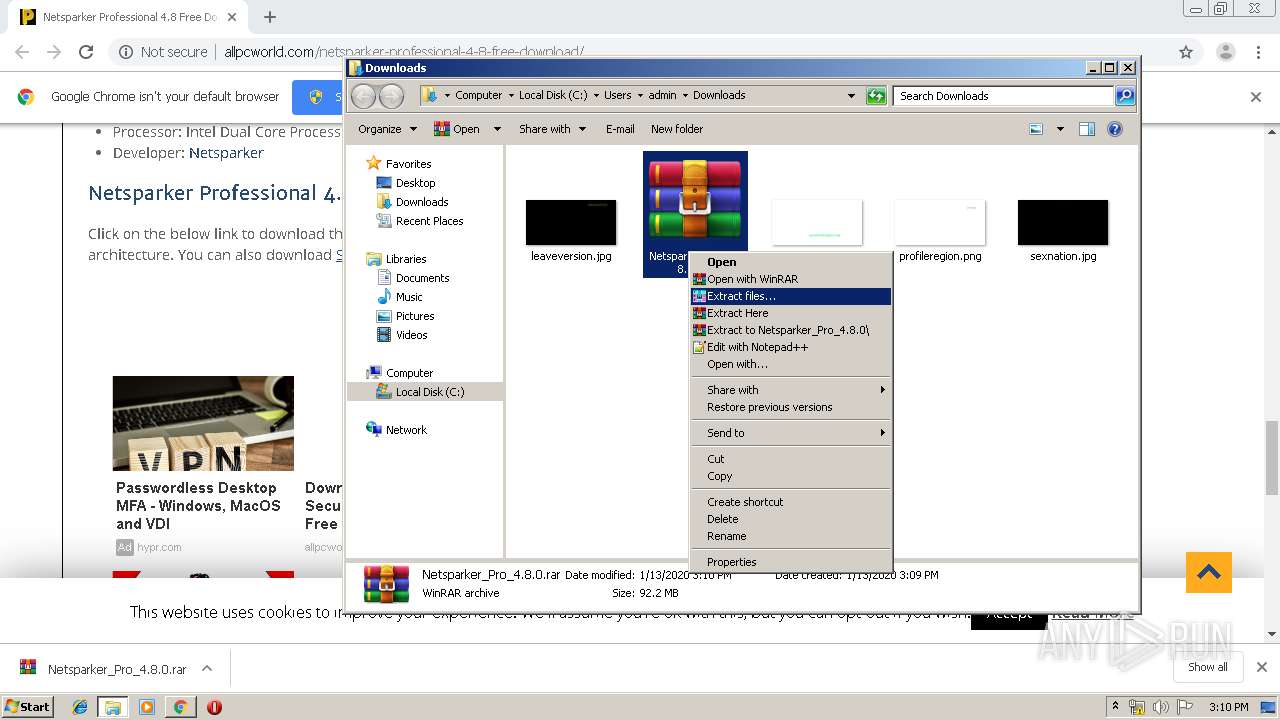Open the Share with toolbar dropdown
The height and width of the screenshot is (720, 1280).
552,129
